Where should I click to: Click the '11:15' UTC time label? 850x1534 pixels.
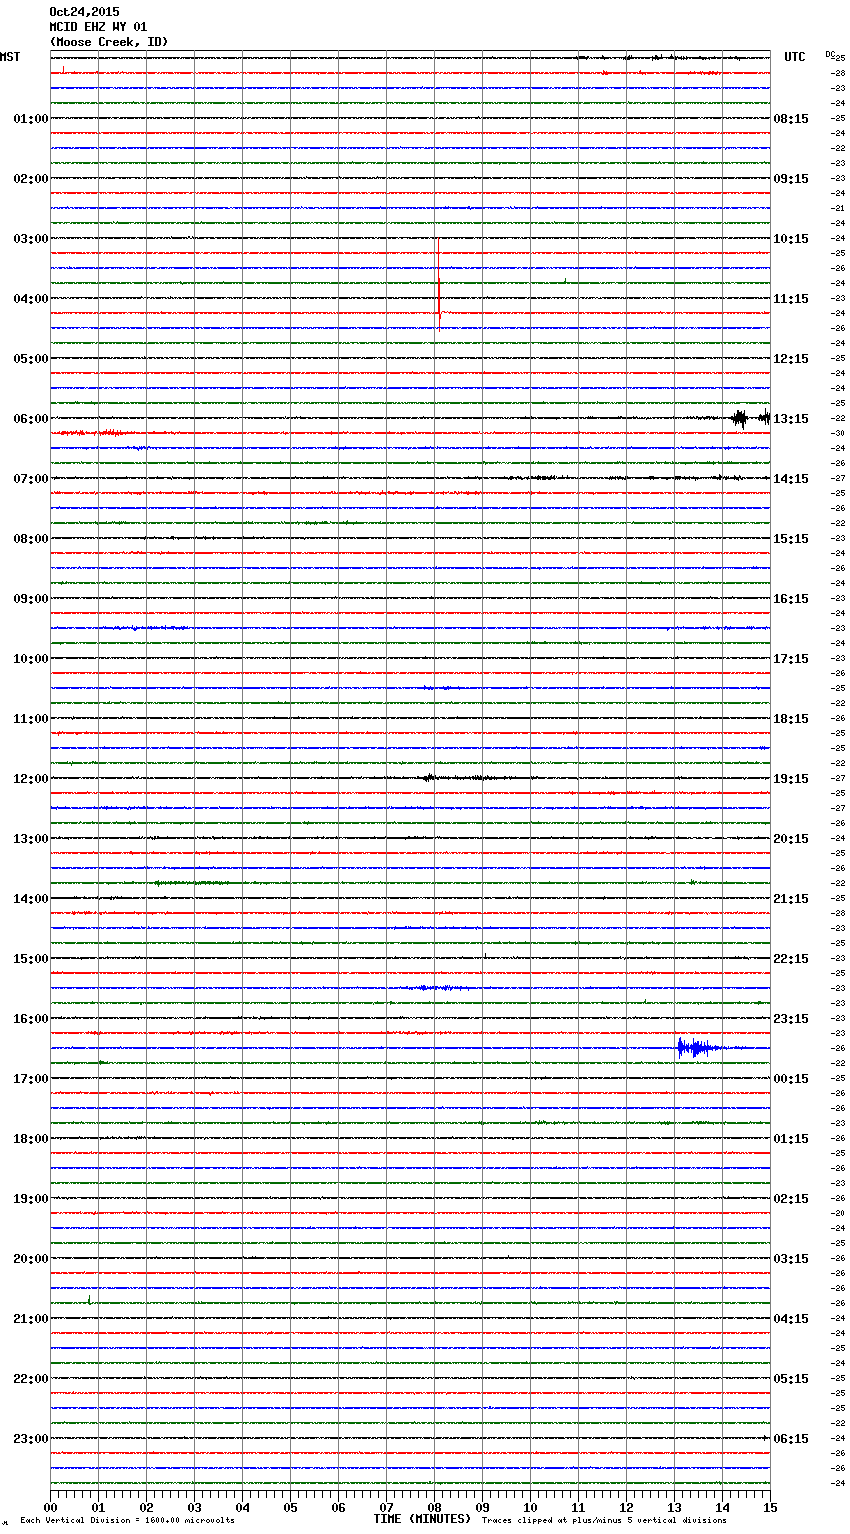[x=791, y=299]
